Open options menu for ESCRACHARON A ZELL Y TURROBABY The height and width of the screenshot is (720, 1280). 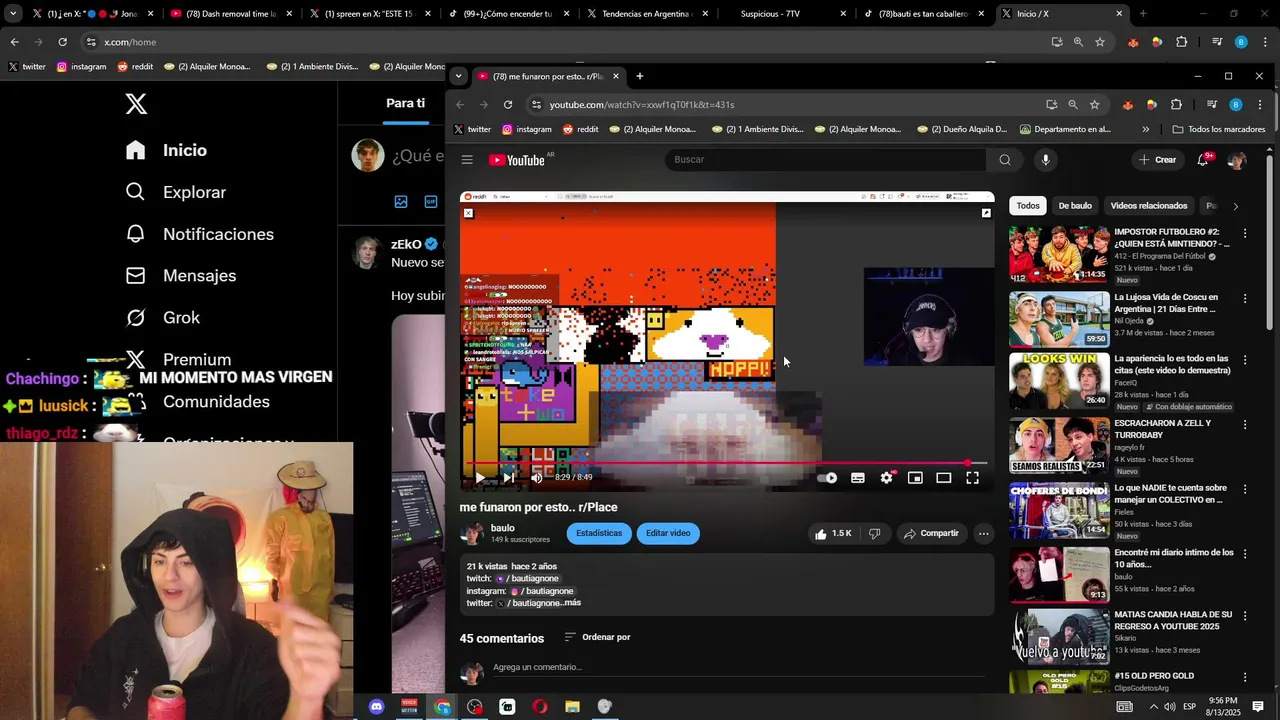point(1245,425)
